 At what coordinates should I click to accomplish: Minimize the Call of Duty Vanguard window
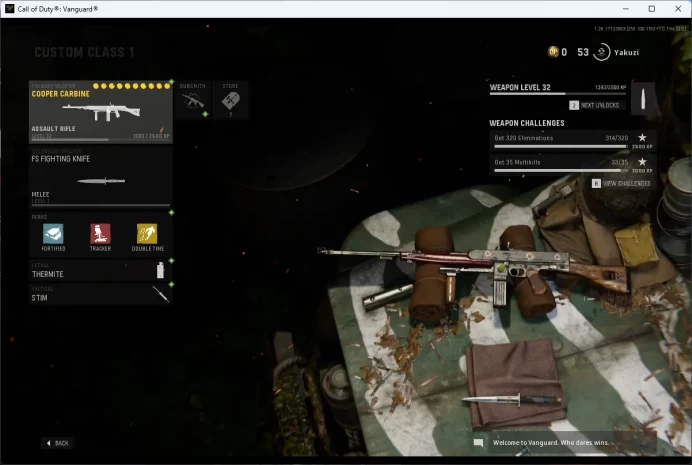625,9
